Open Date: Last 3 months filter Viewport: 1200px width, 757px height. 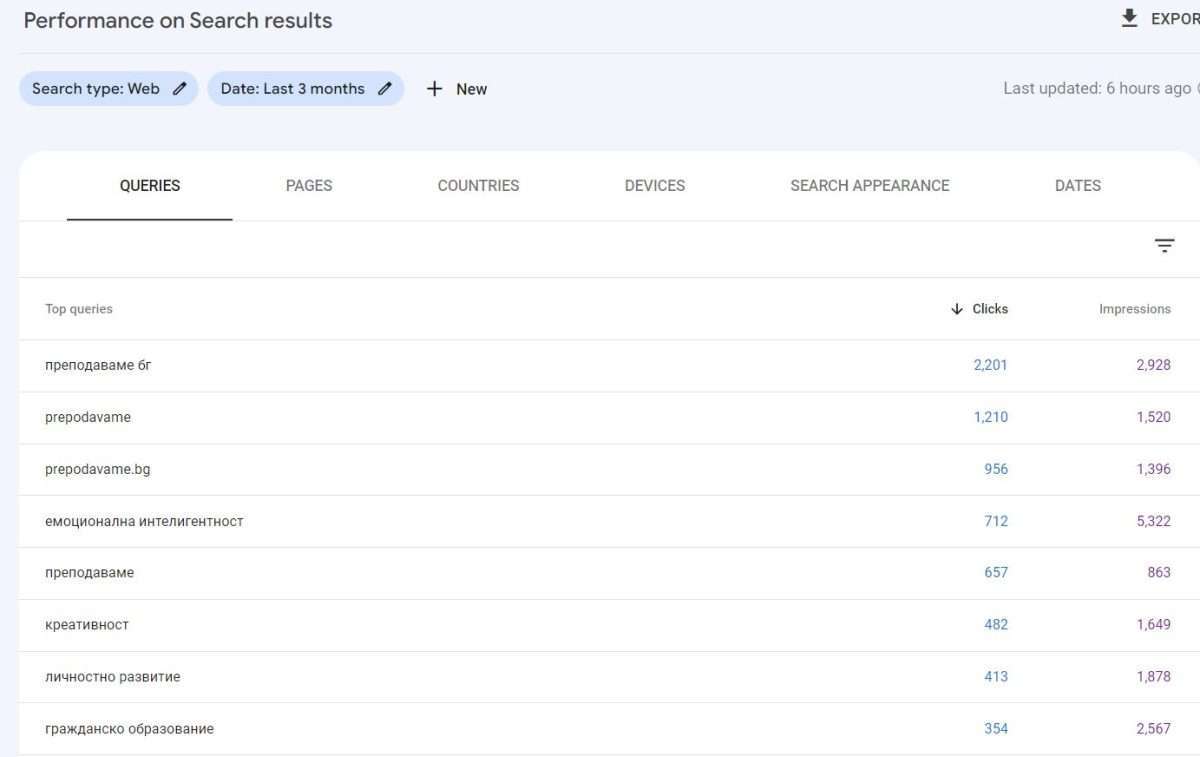tap(292, 88)
